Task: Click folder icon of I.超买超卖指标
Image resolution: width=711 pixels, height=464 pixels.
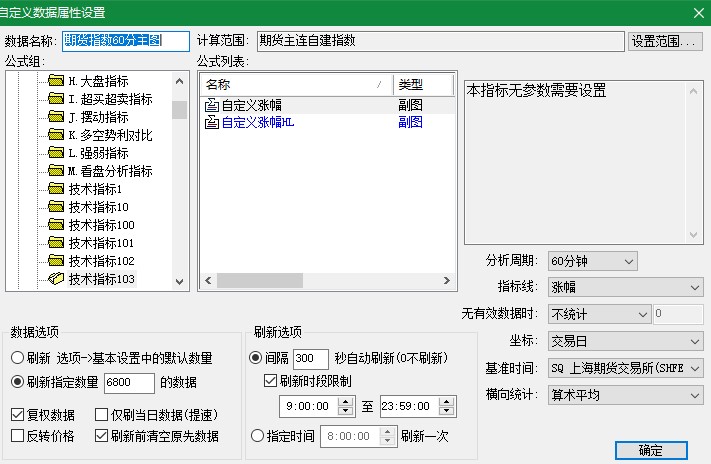Action: [56, 99]
